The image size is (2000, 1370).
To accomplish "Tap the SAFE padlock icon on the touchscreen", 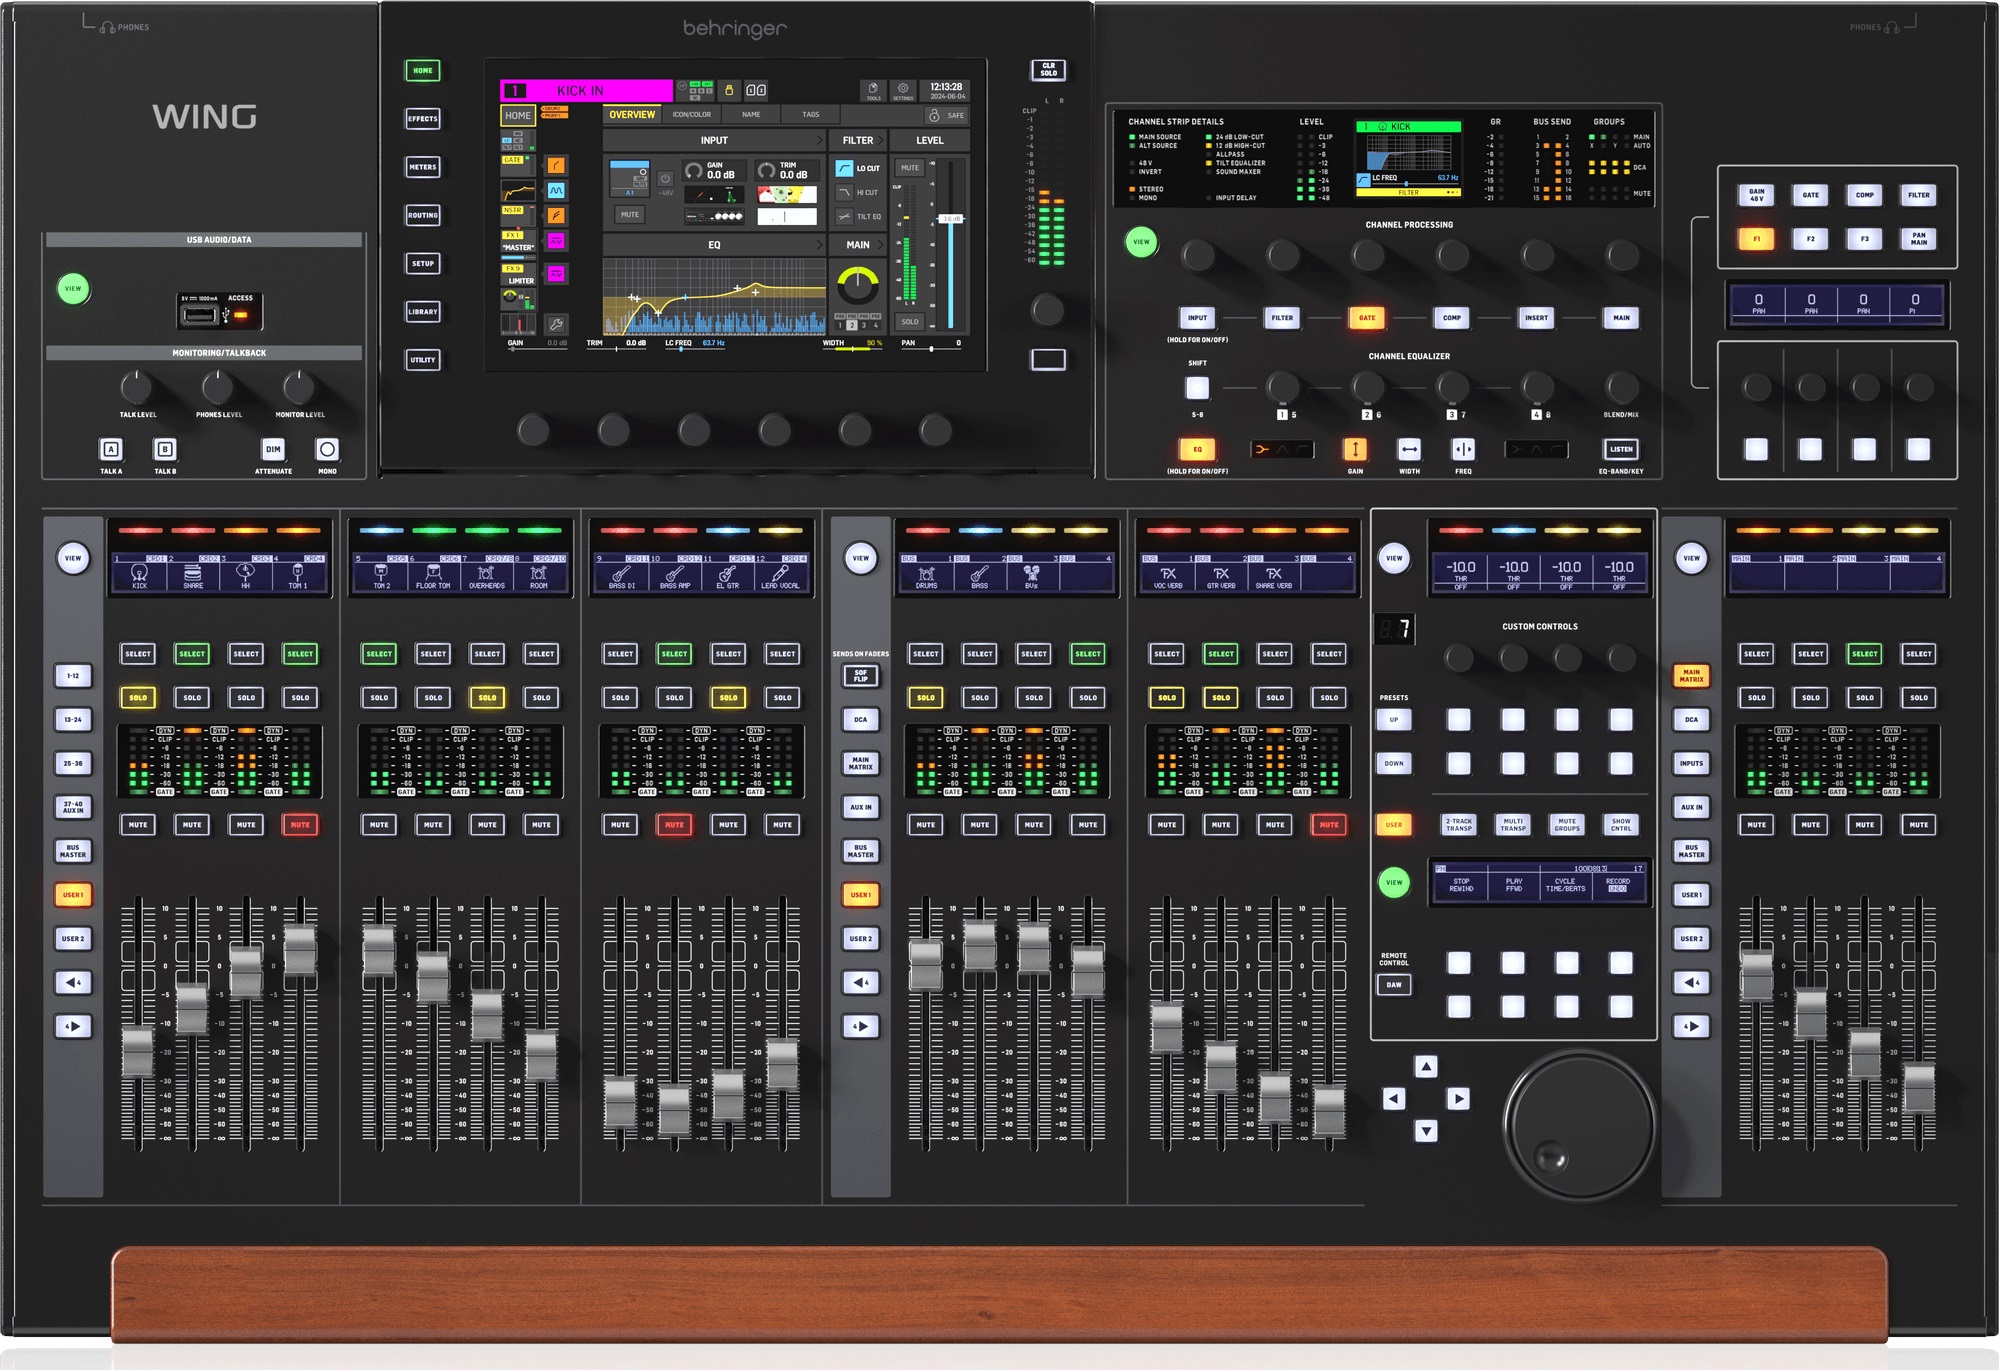I will 935,115.
